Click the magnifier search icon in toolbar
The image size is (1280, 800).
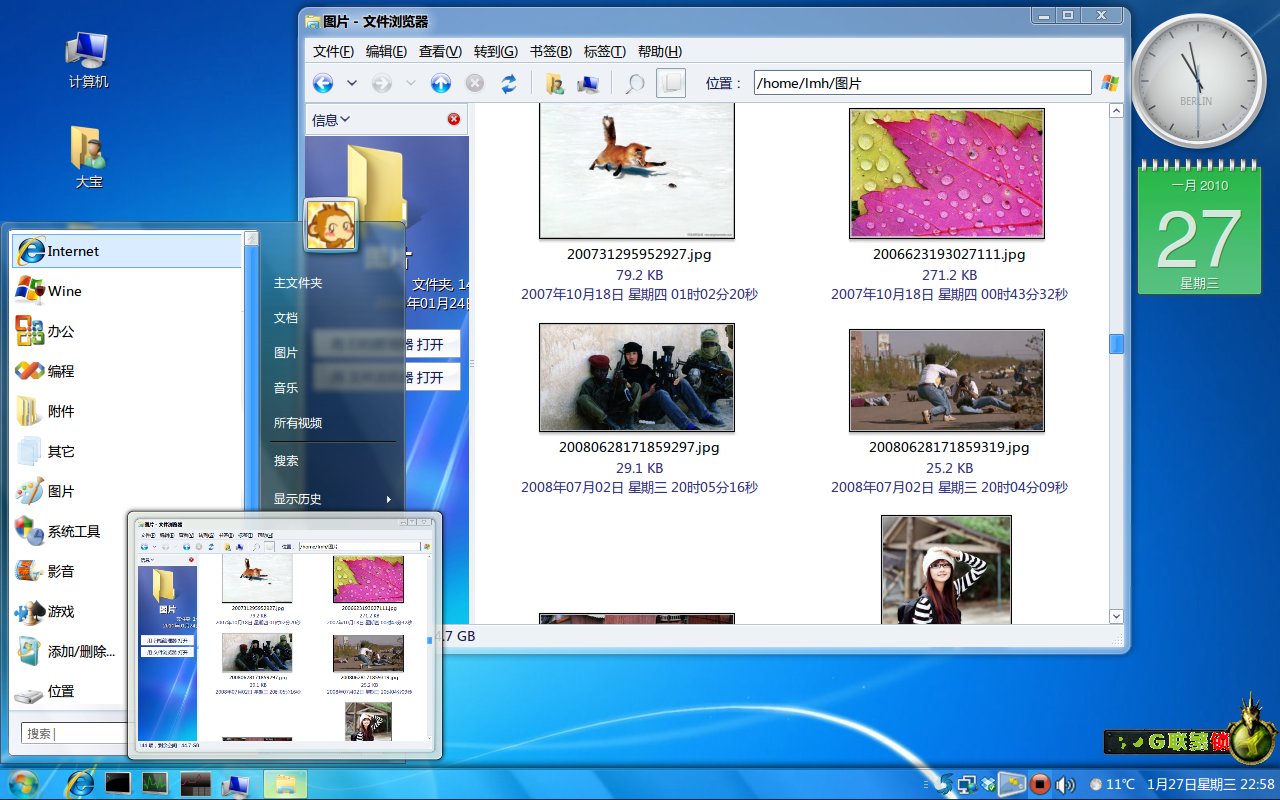pos(634,84)
